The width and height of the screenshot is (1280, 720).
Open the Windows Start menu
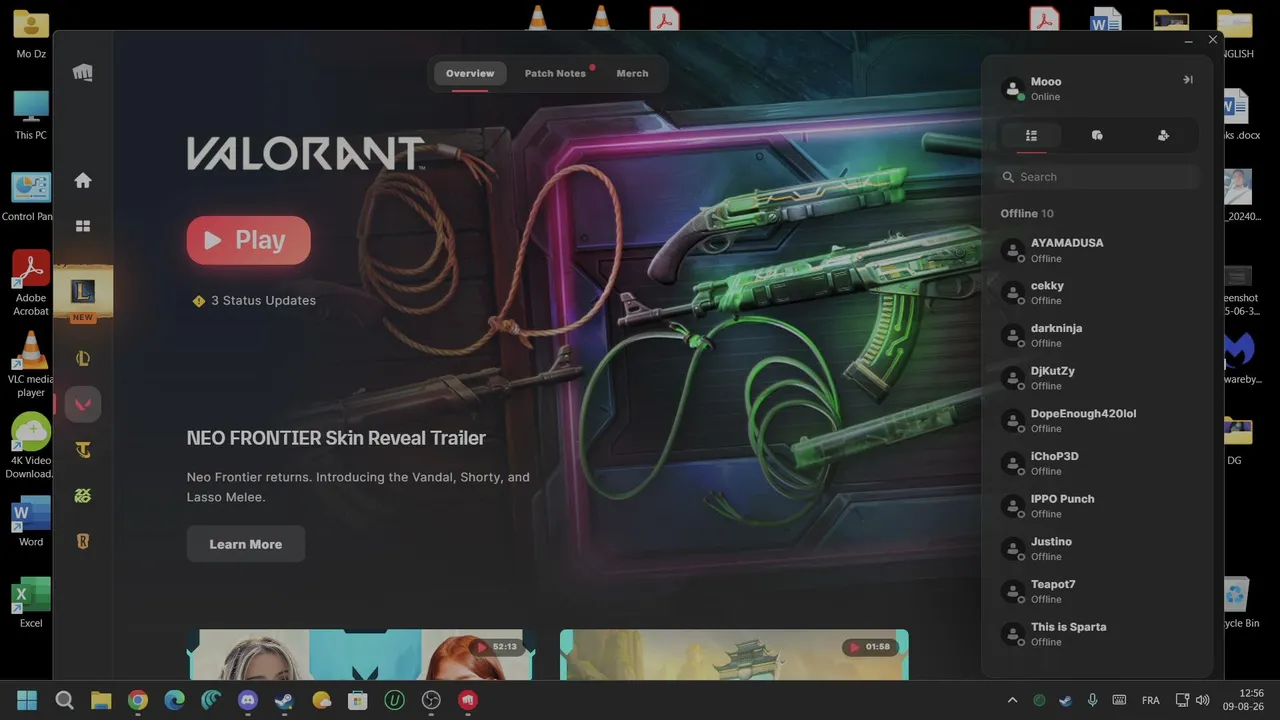[27, 700]
